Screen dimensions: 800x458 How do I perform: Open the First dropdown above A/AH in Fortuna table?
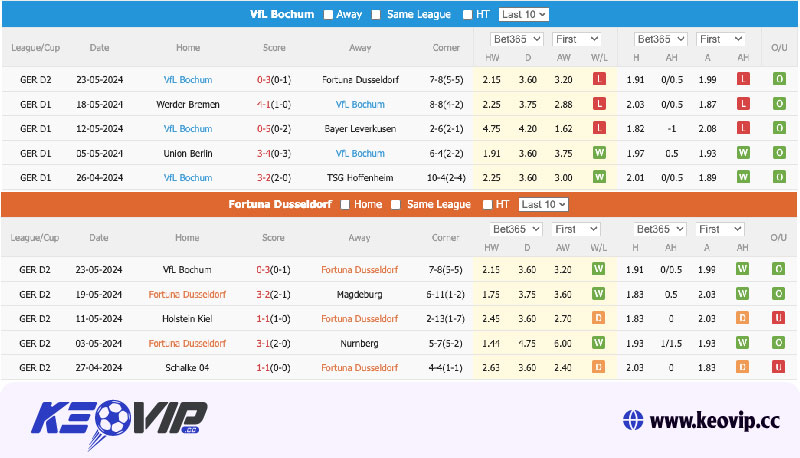click(x=719, y=230)
